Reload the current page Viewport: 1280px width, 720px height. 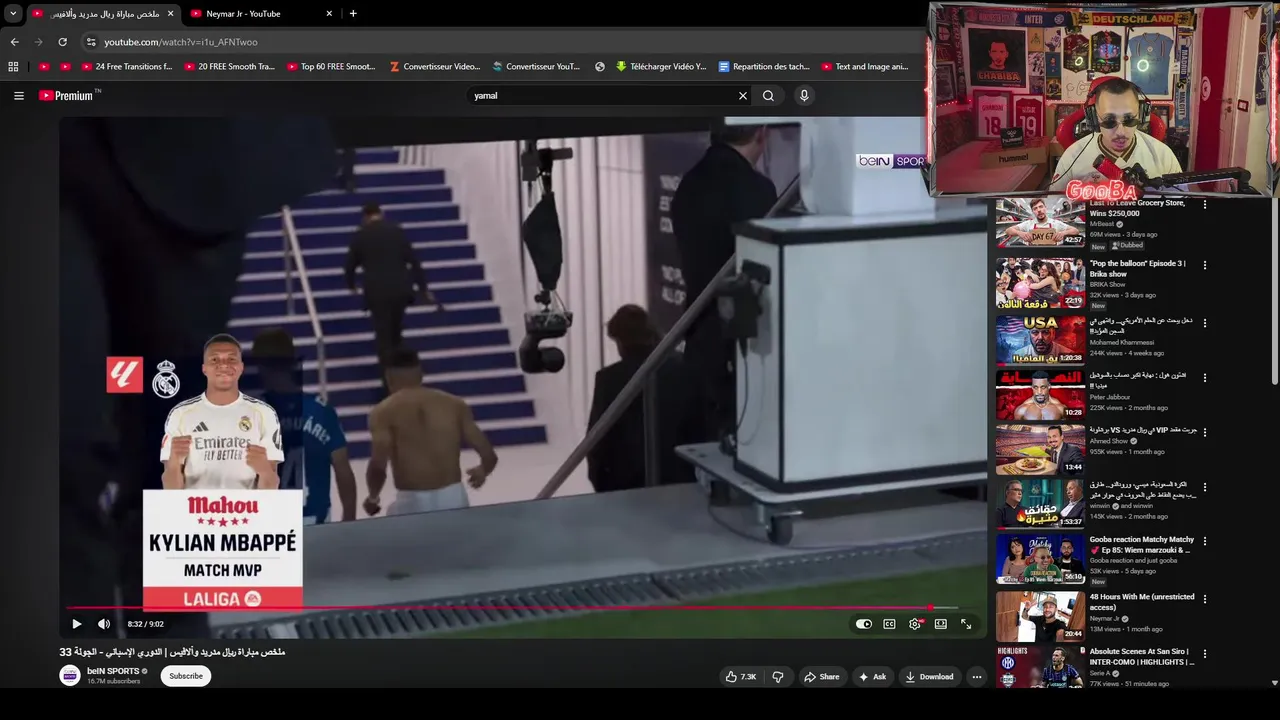pos(62,42)
